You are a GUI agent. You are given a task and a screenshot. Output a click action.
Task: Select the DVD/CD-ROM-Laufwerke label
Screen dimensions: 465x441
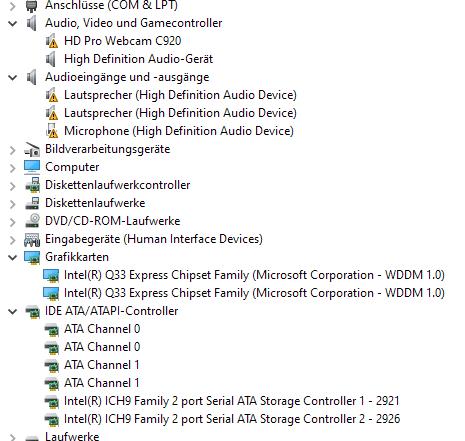click(x=113, y=221)
